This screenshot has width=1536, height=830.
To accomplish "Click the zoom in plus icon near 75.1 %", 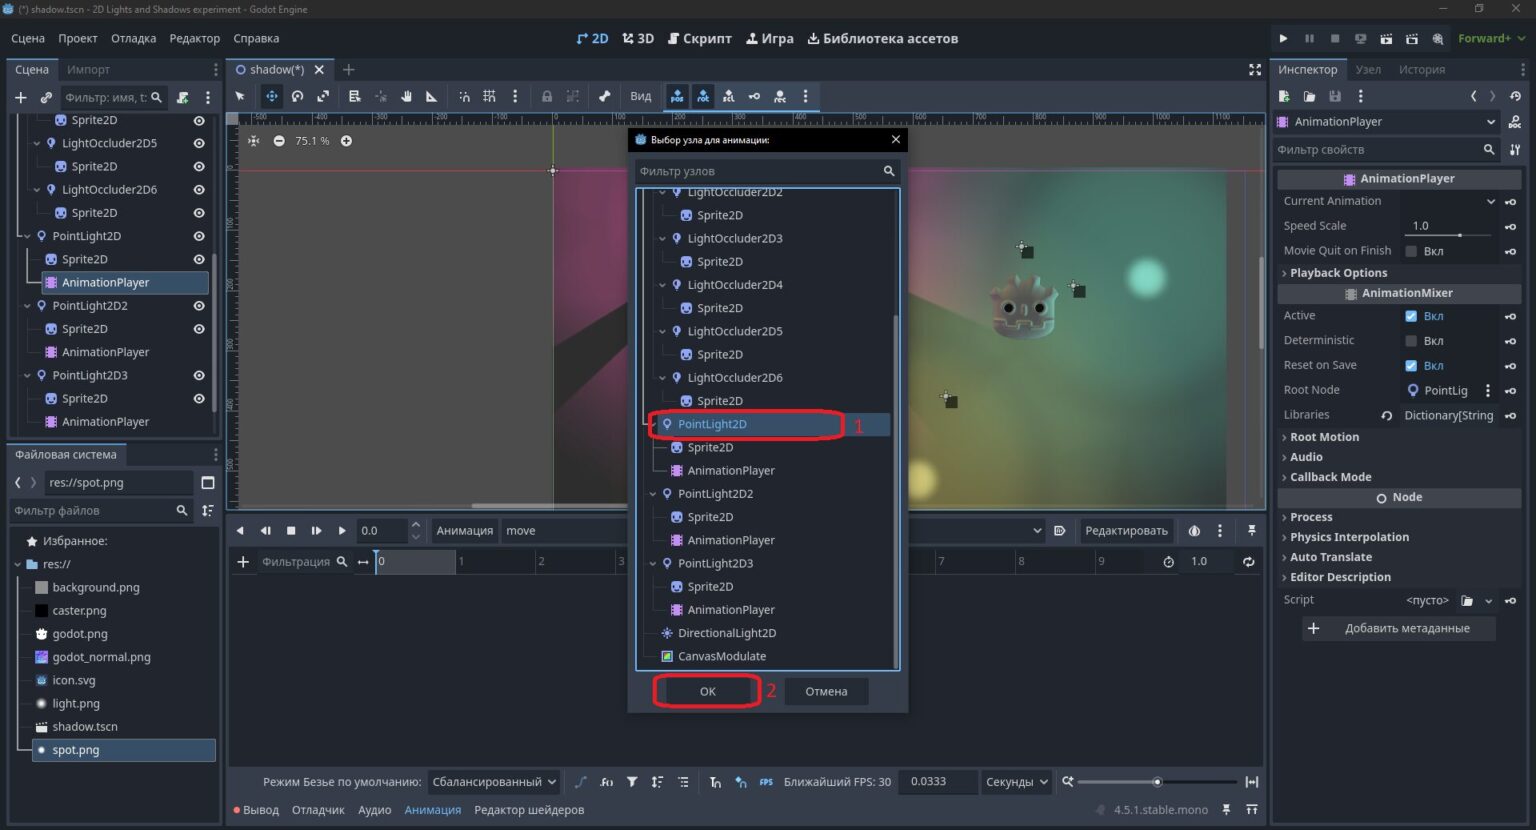I will coord(346,141).
